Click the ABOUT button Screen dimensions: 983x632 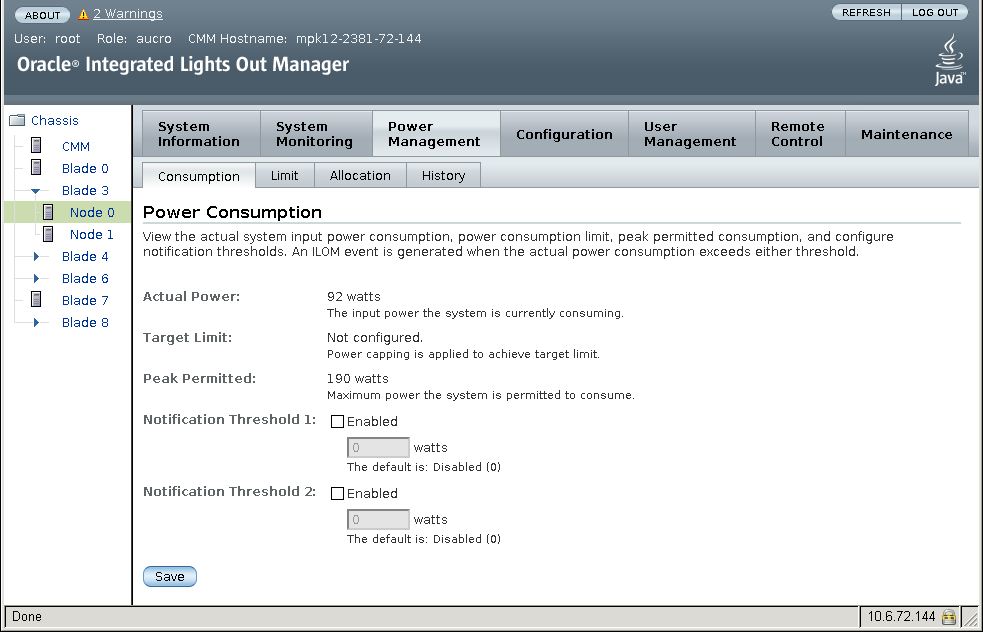tap(43, 14)
